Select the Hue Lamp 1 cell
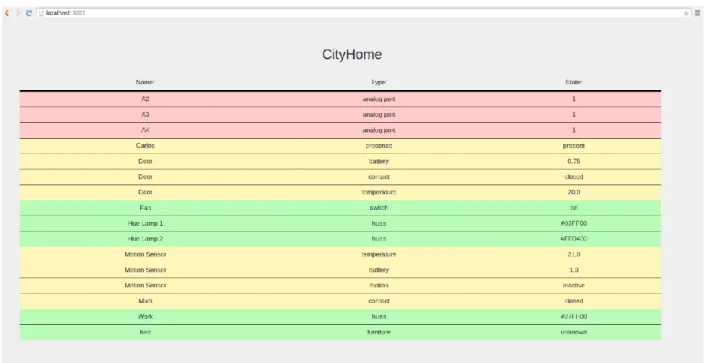This screenshot has height=363, width=705. point(145,224)
